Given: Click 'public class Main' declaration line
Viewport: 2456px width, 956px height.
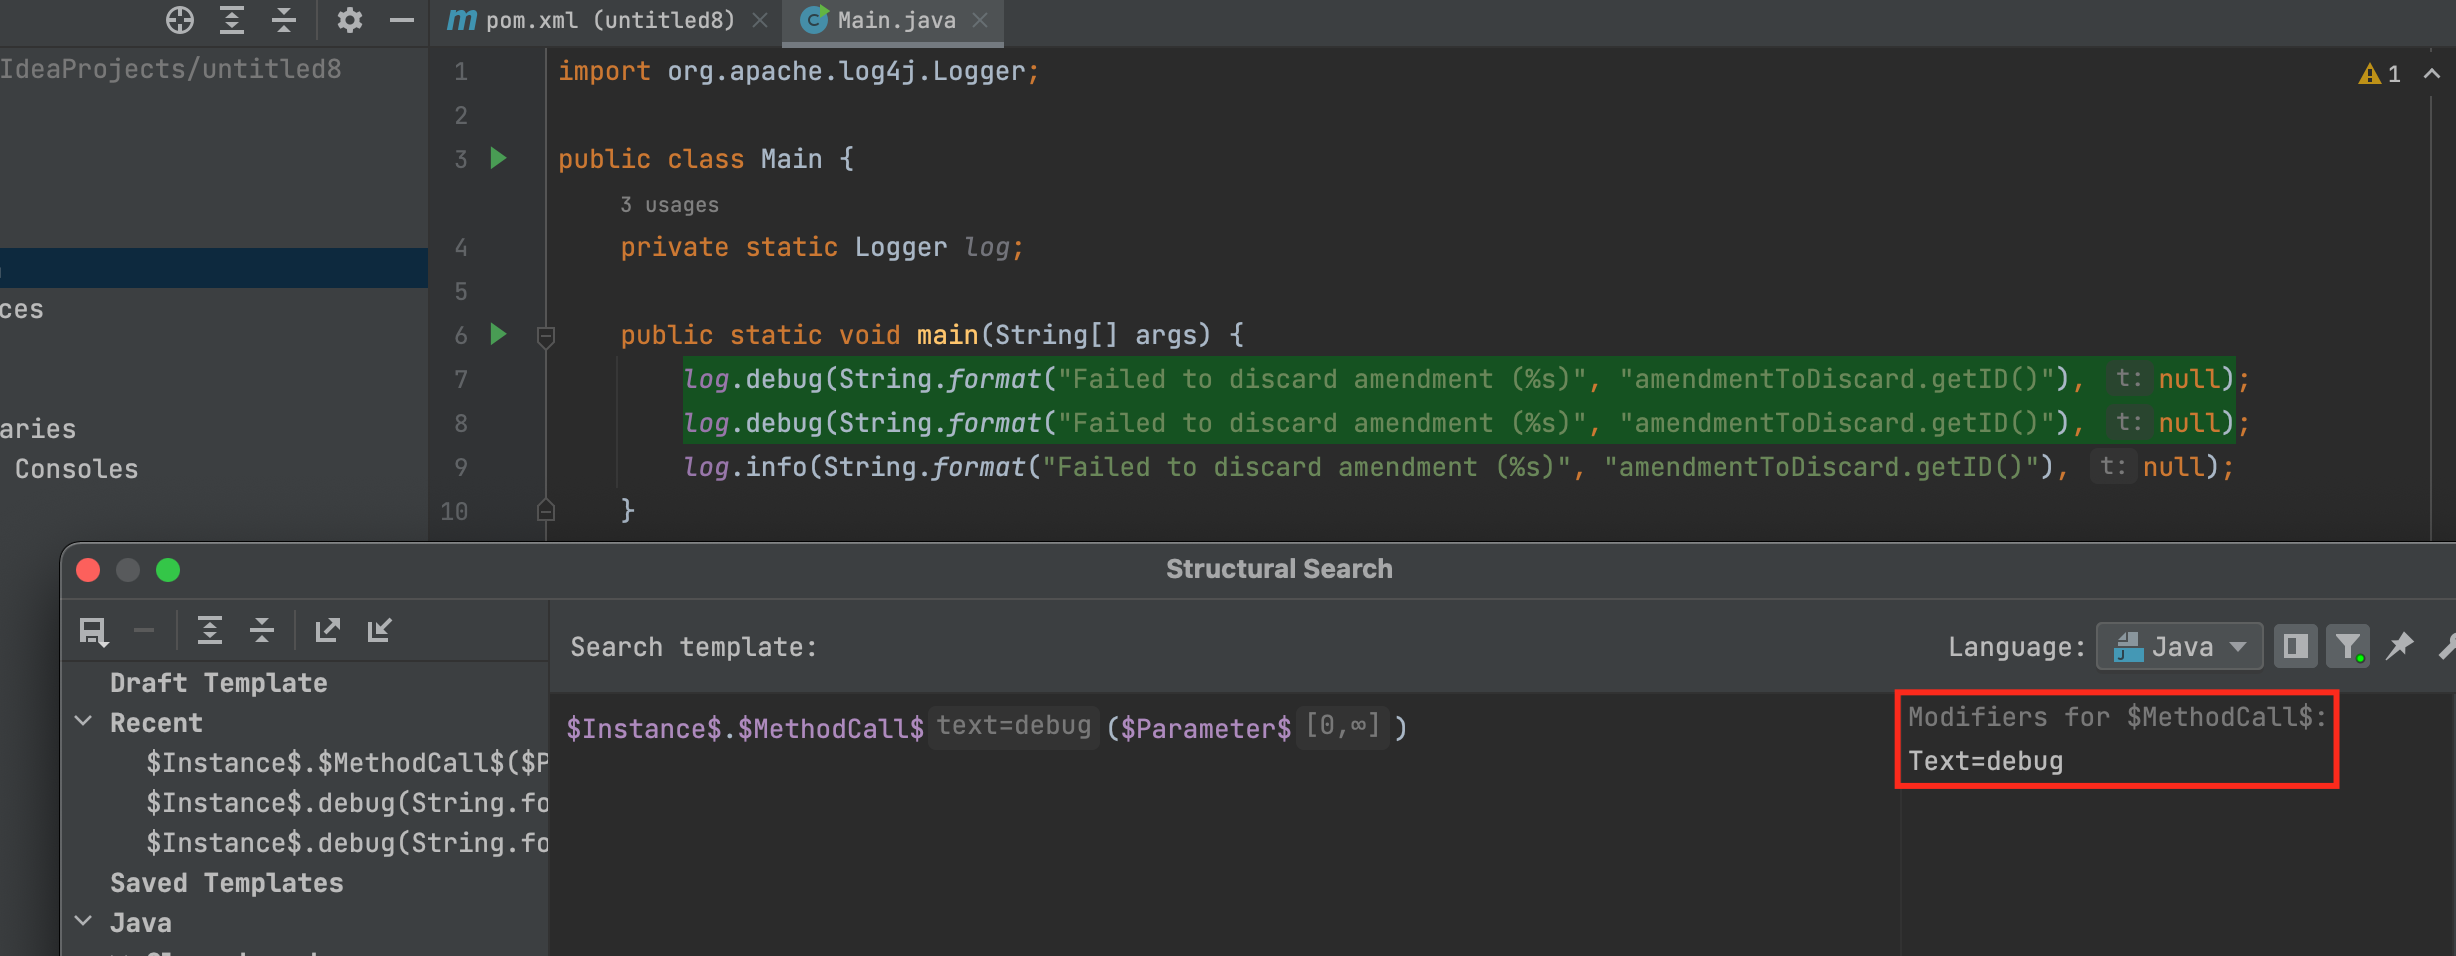Looking at the screenshot, I should pyautogui.click(x=706, y=160).
